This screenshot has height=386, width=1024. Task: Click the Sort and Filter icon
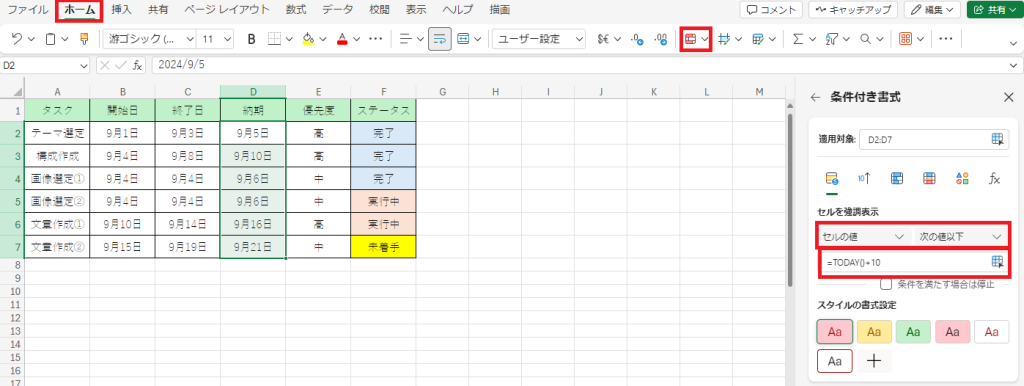click(832, 39)
